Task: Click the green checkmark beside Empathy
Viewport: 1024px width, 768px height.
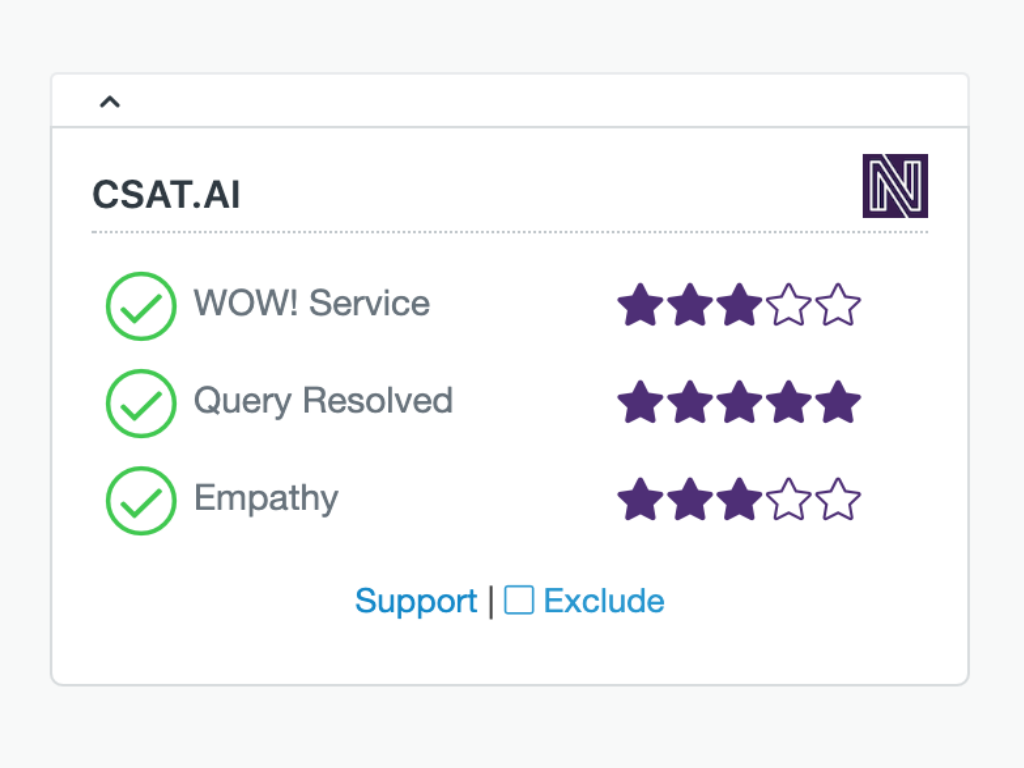Action: [x=141, y=500]
